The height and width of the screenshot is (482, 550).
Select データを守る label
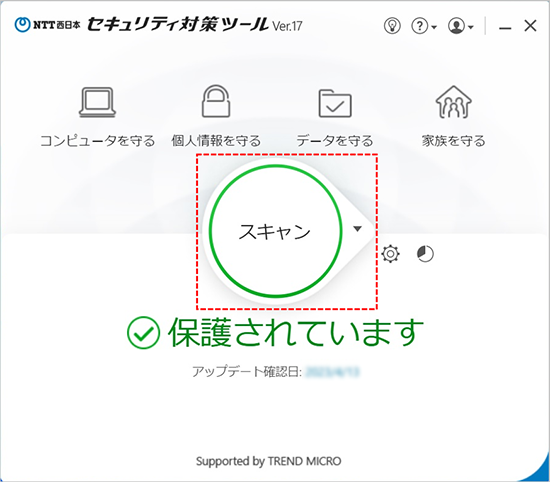335,141
